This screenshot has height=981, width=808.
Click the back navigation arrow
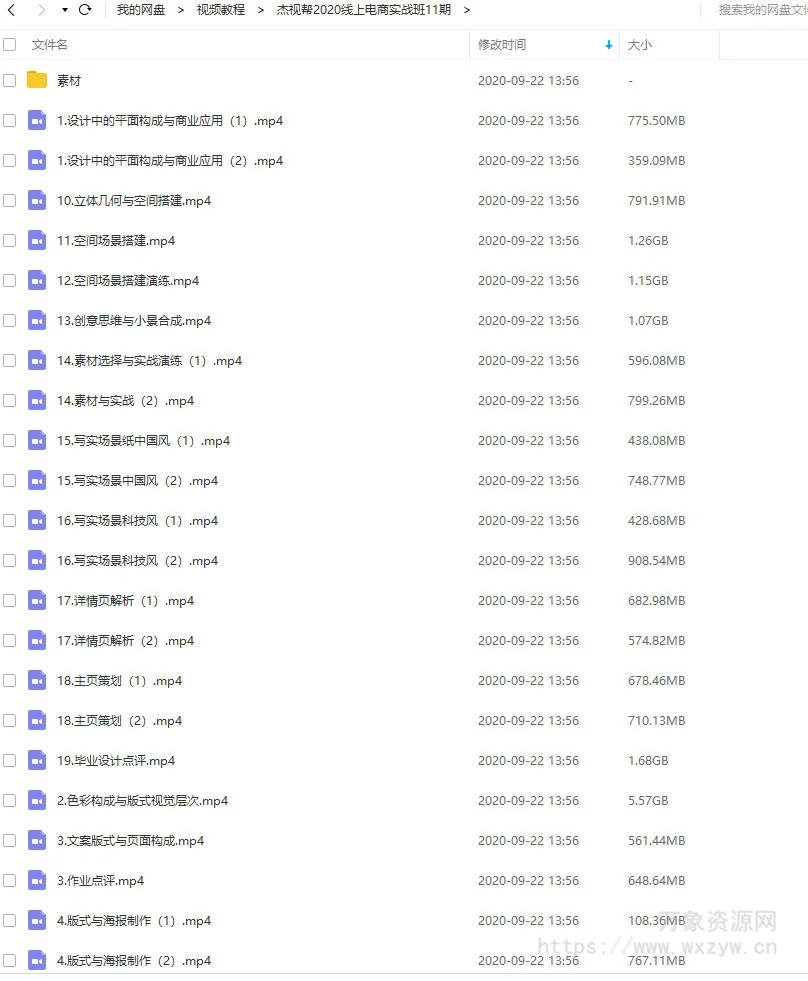coord(11,10)
